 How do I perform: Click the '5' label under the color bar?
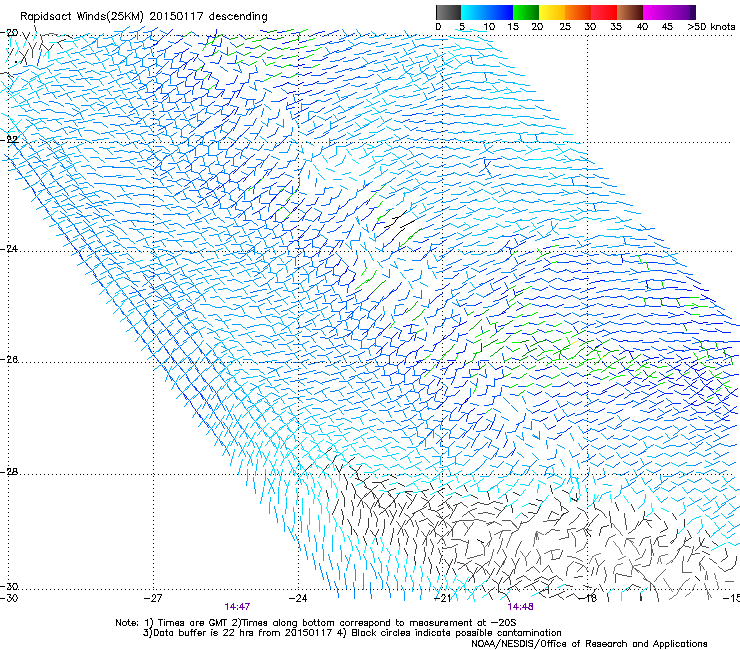[x=462, y=26]
